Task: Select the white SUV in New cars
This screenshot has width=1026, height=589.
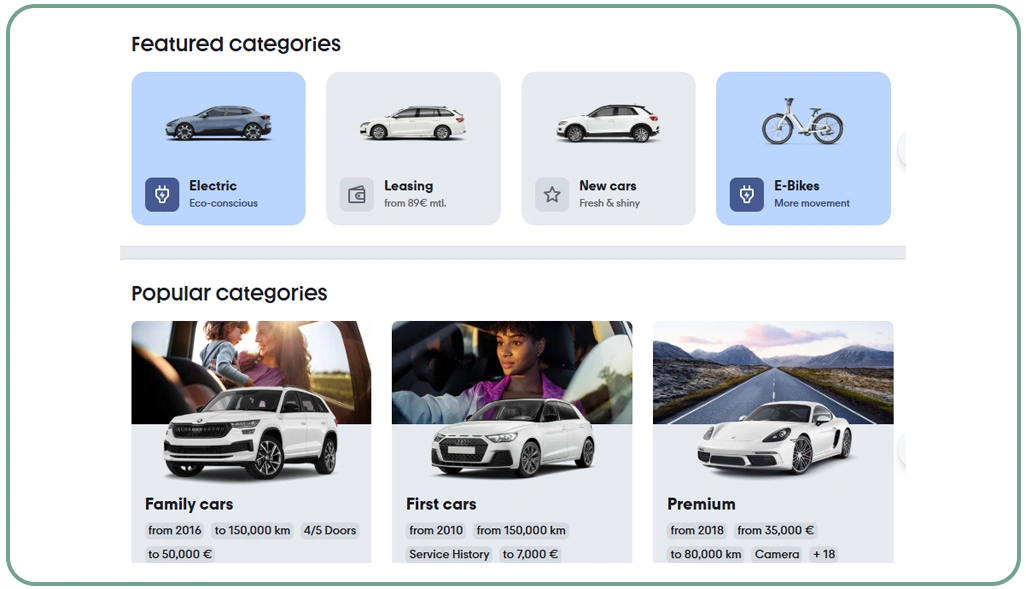Action: click(608, 123)
